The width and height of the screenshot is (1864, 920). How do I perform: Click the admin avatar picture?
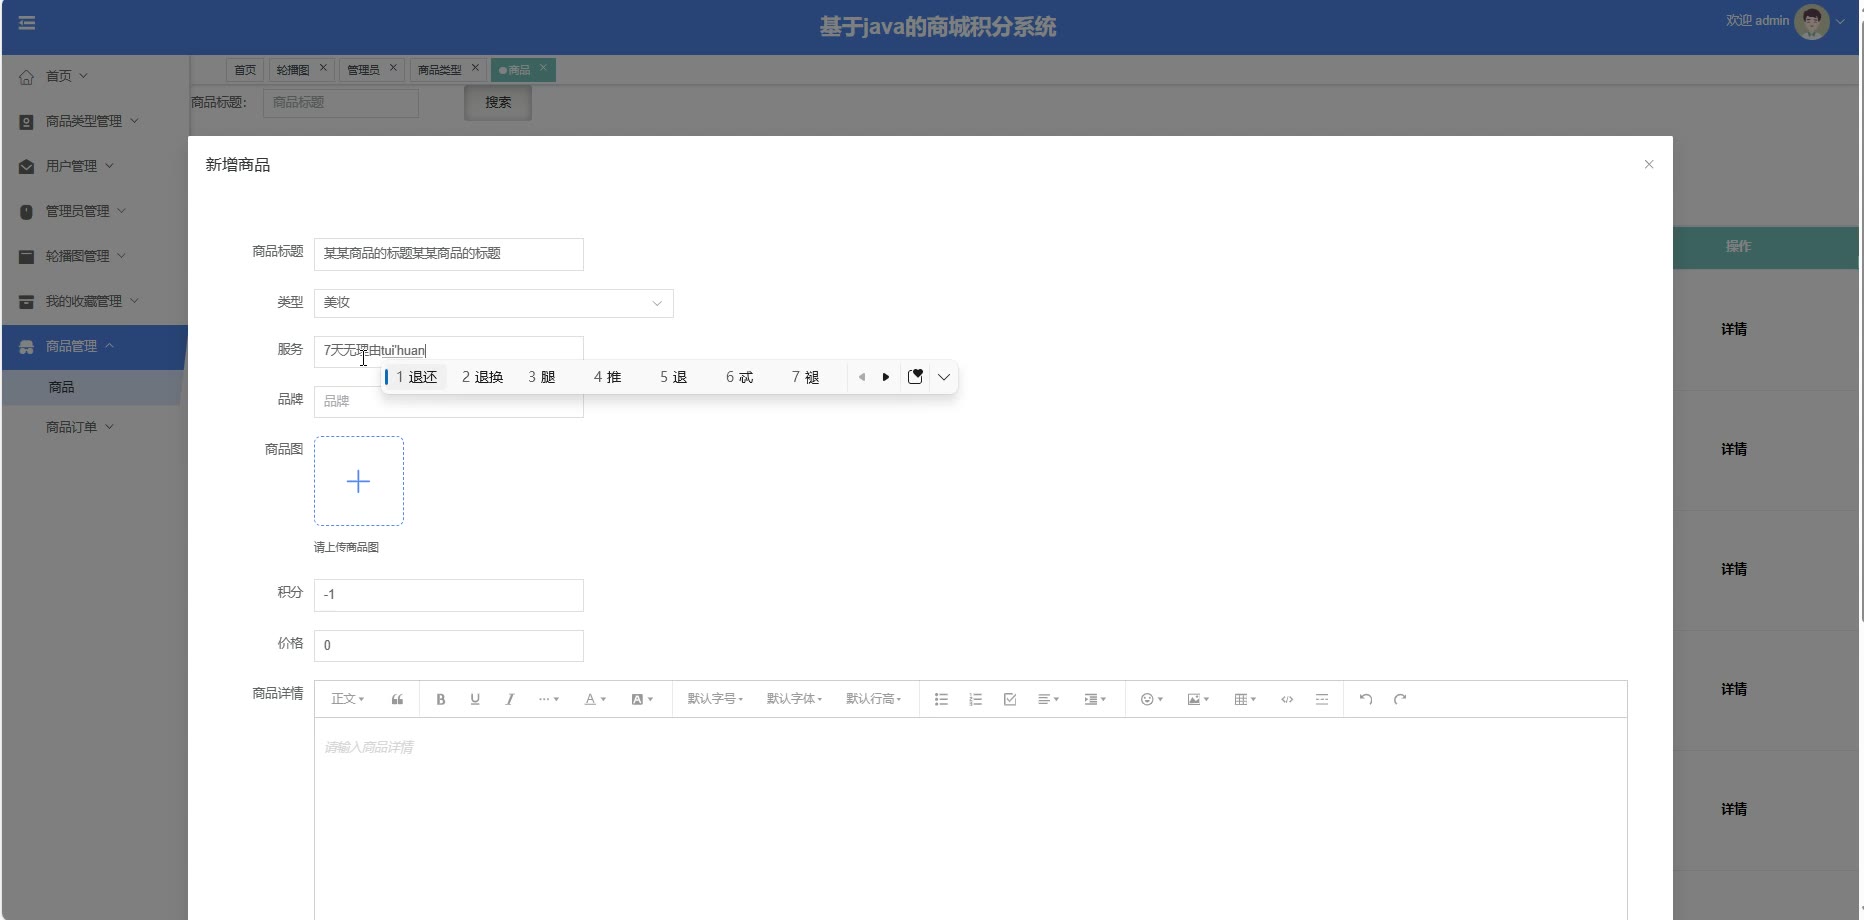1811,21
